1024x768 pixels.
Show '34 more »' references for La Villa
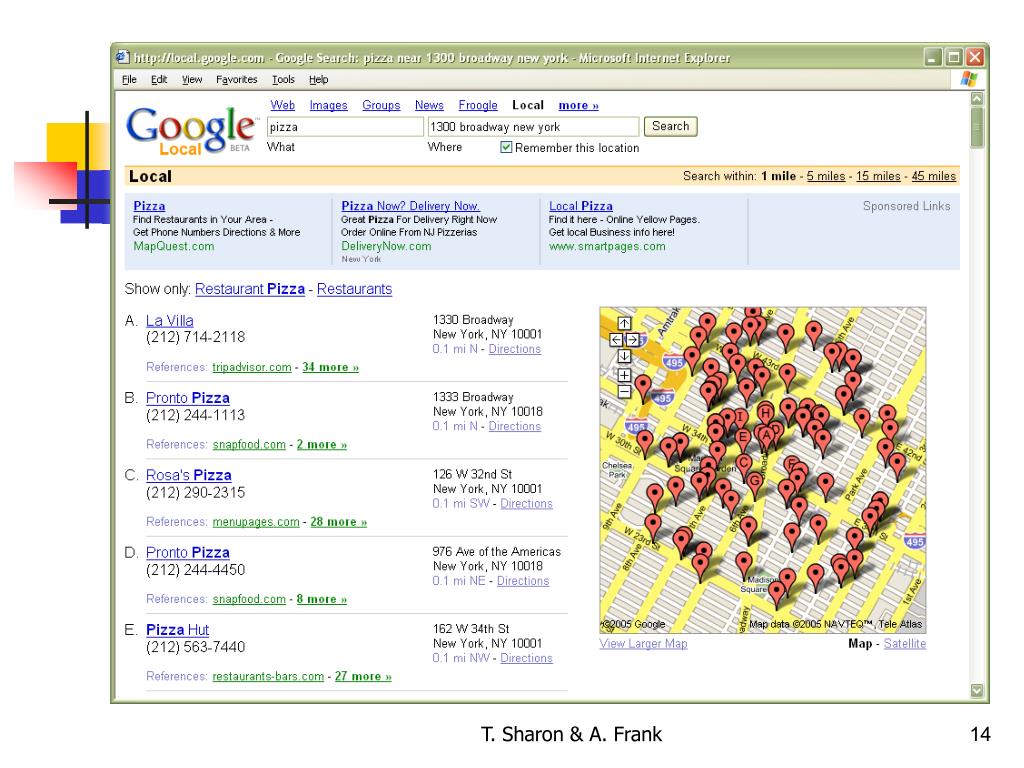pyautogui.click(x=330, y=367)
